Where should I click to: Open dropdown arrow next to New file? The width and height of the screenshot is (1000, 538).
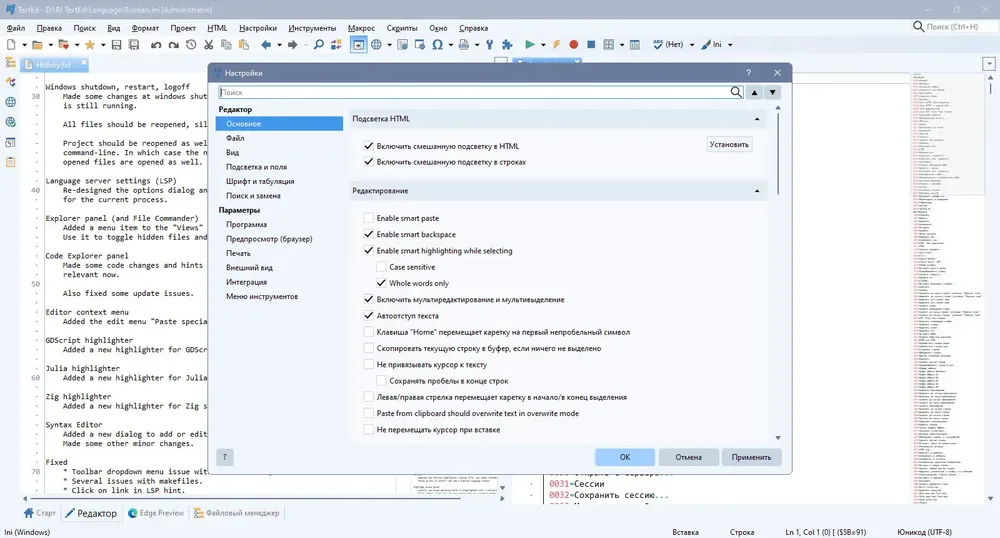[x=24, y=45]
